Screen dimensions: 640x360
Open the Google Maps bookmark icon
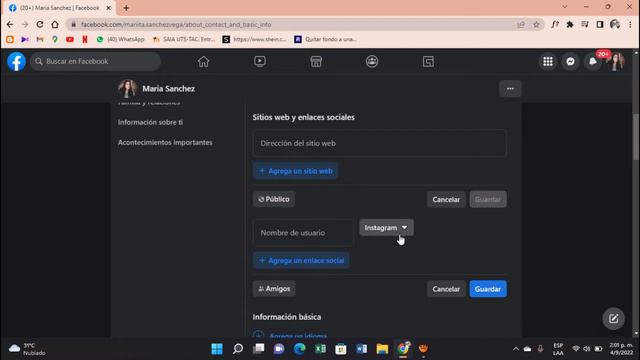click(55, 39)
